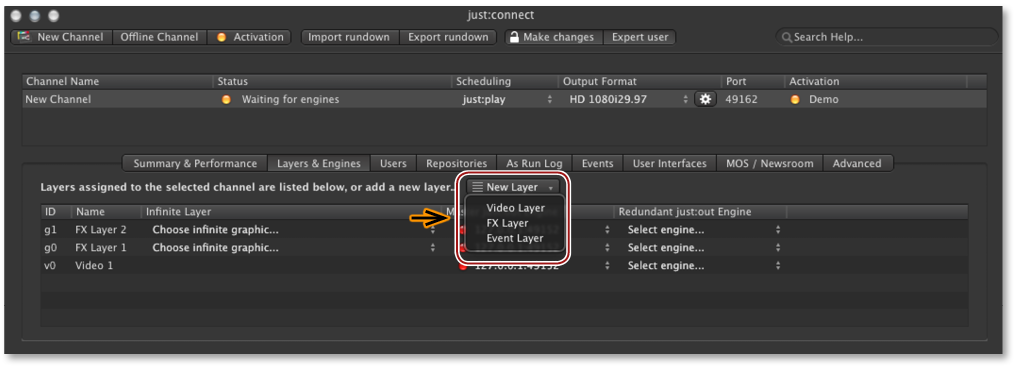Open the Users tab

pos(394,164)
